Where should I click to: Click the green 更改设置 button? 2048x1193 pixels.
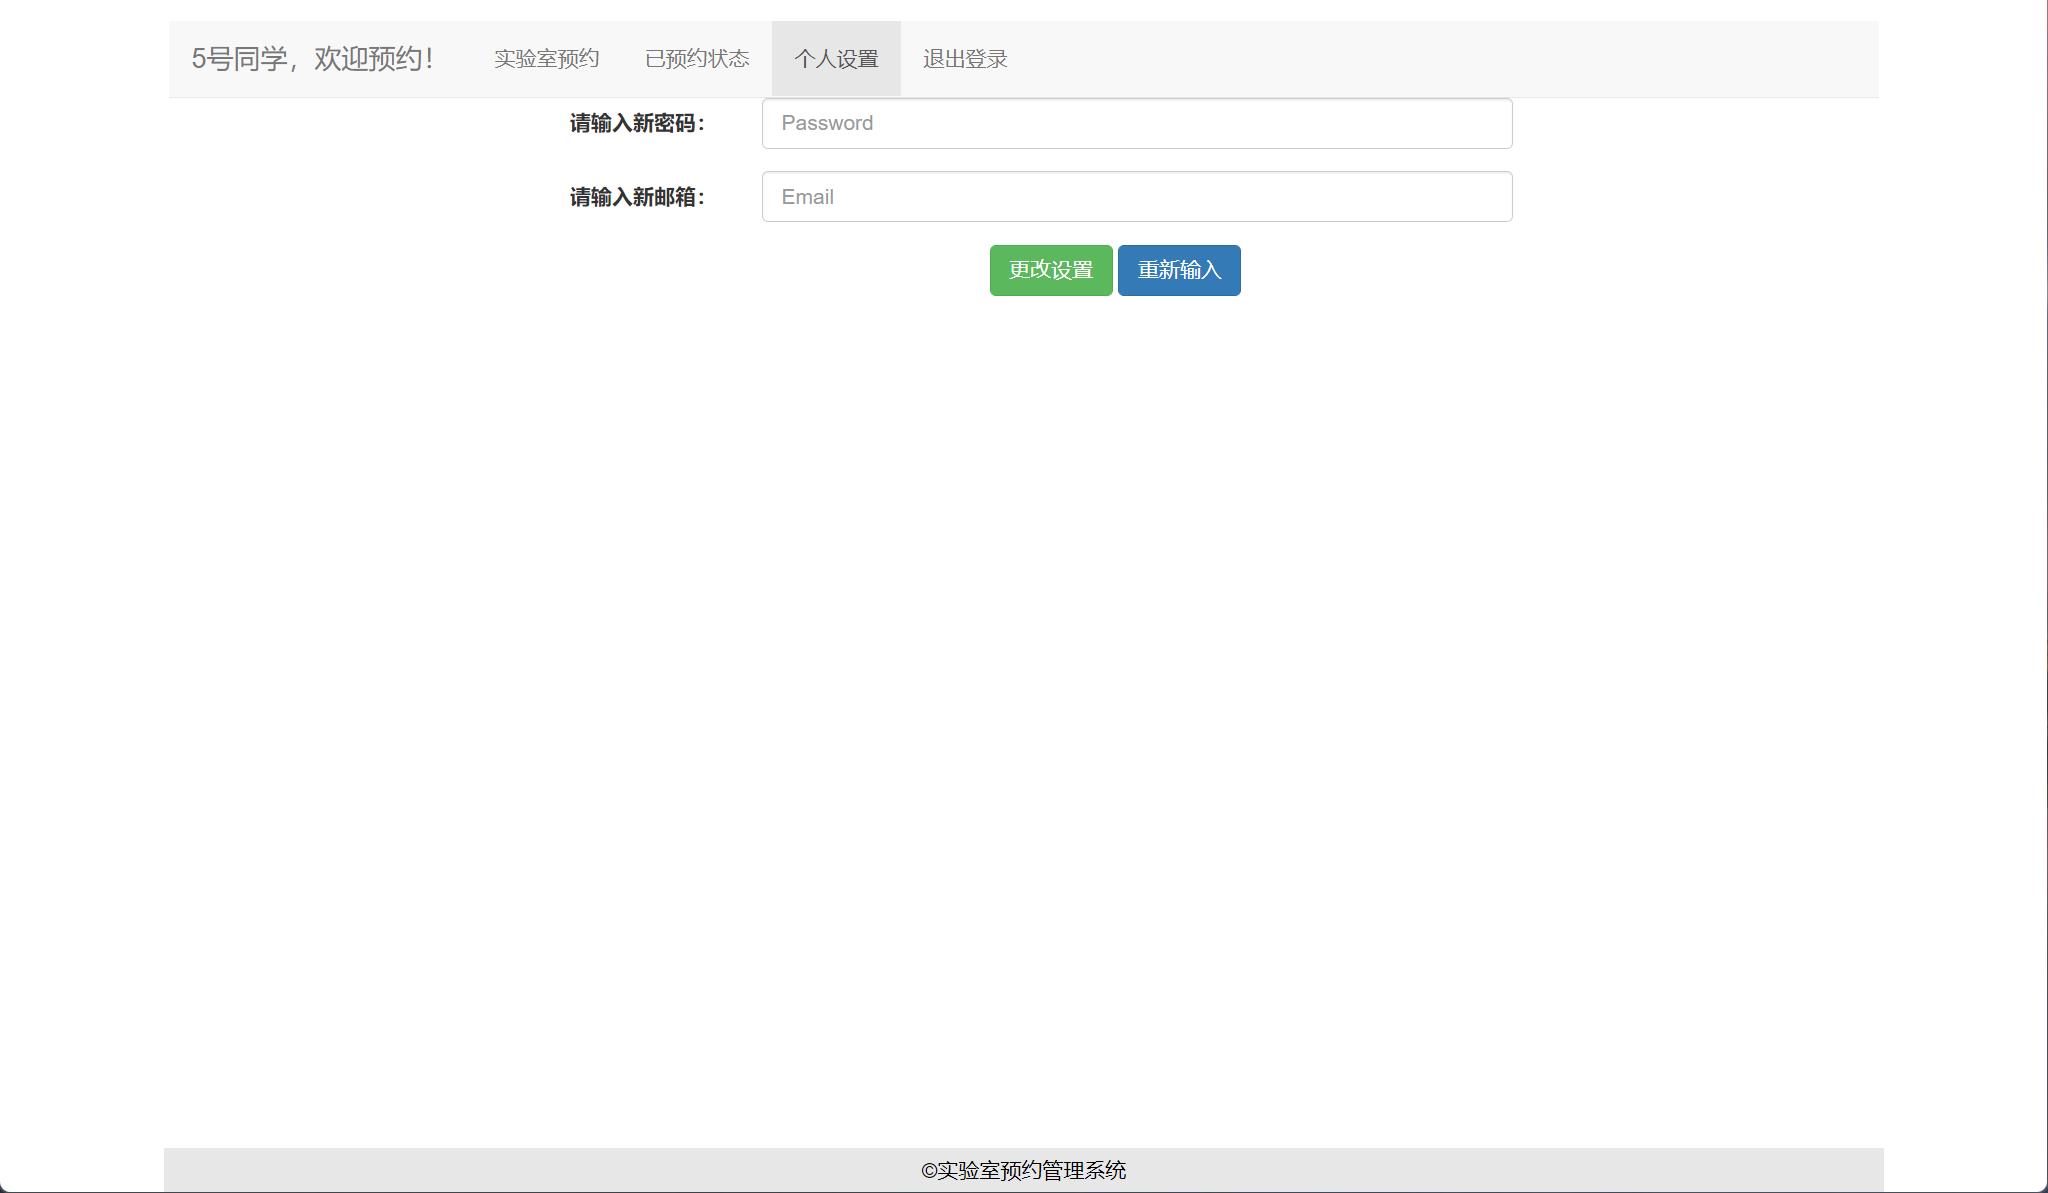[x=1050, y=269]
